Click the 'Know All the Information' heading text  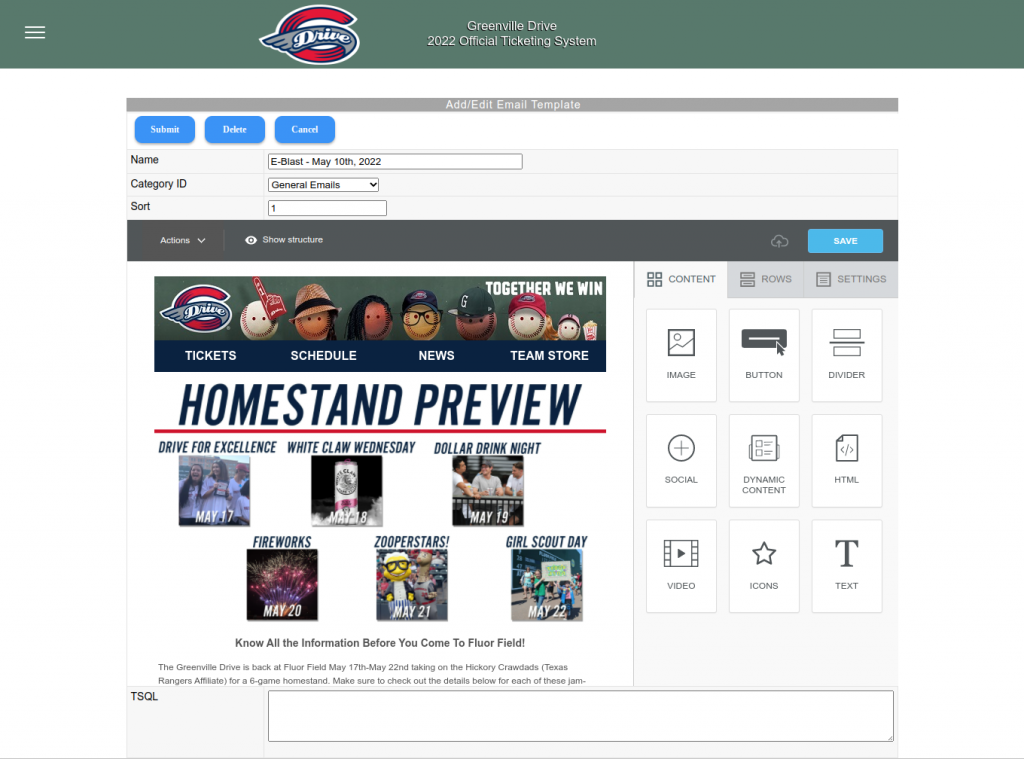coord(380,643)
